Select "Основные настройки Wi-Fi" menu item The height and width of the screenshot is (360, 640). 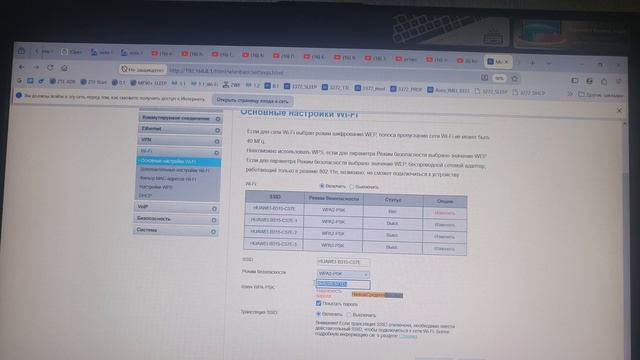pos(179,162)
